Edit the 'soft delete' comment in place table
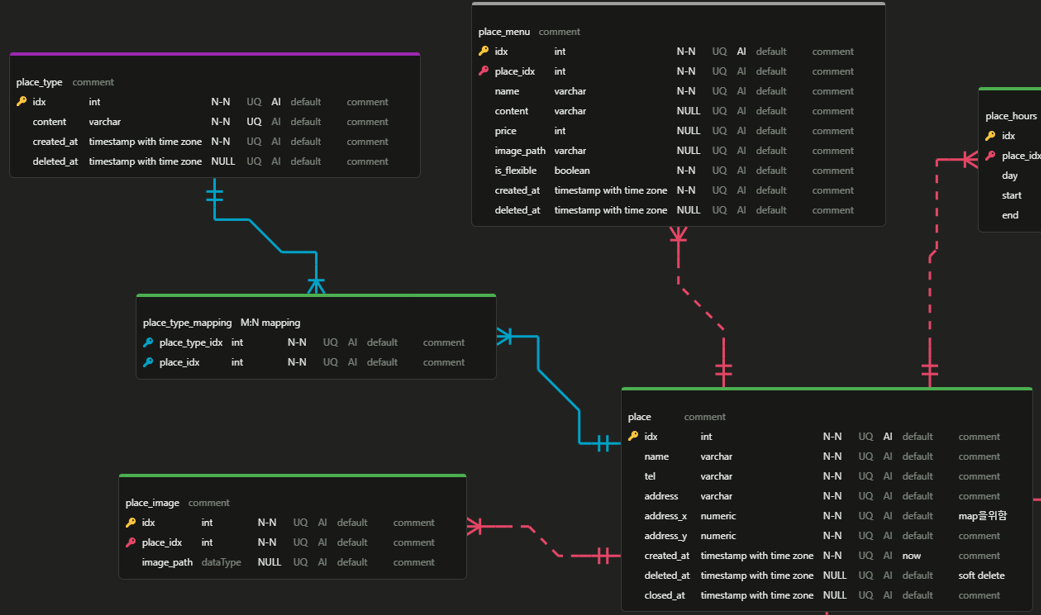The width and height of the screenshot is (1041, 615). (981, 576)
